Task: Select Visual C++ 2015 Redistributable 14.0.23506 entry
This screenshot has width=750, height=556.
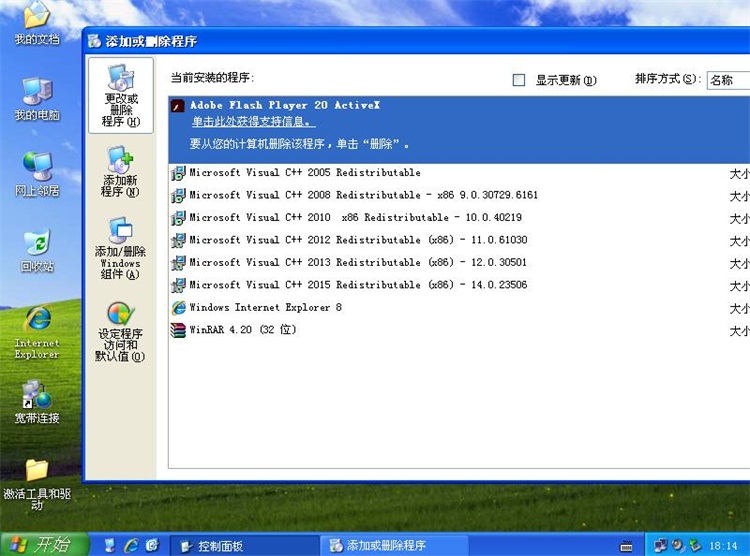Action: pos(459,286)
